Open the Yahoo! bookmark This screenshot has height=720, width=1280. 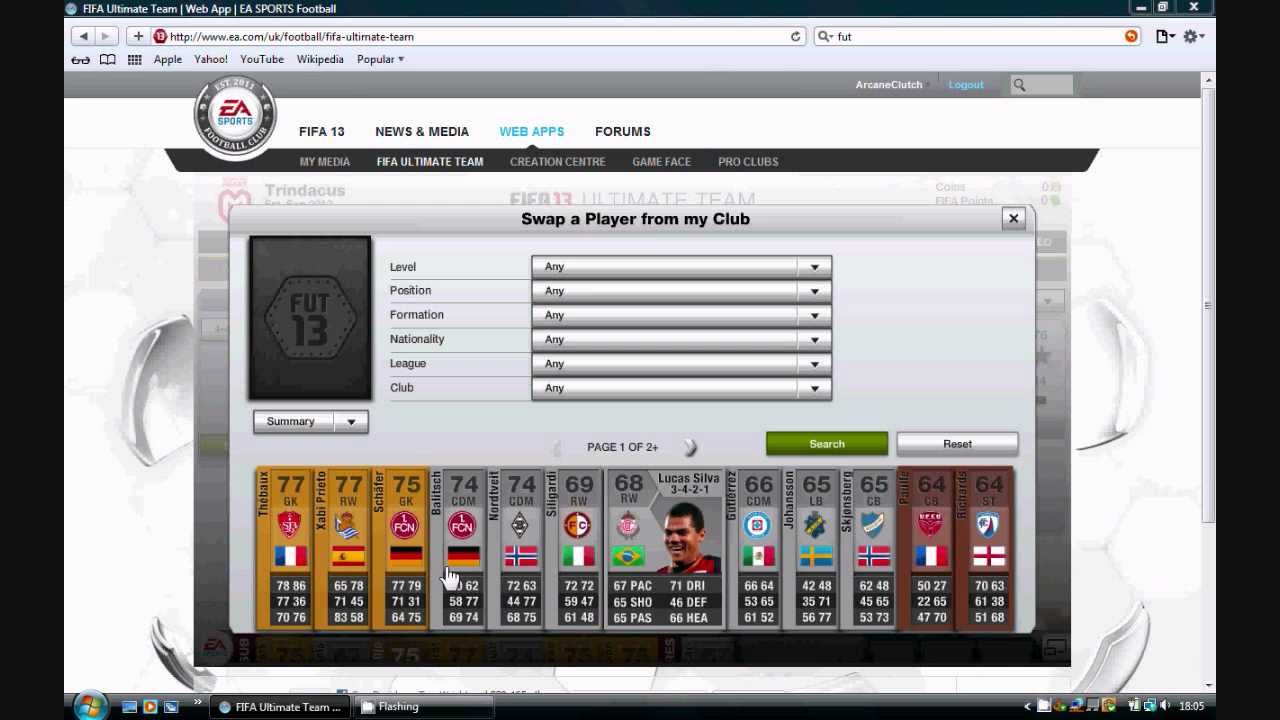211,59
